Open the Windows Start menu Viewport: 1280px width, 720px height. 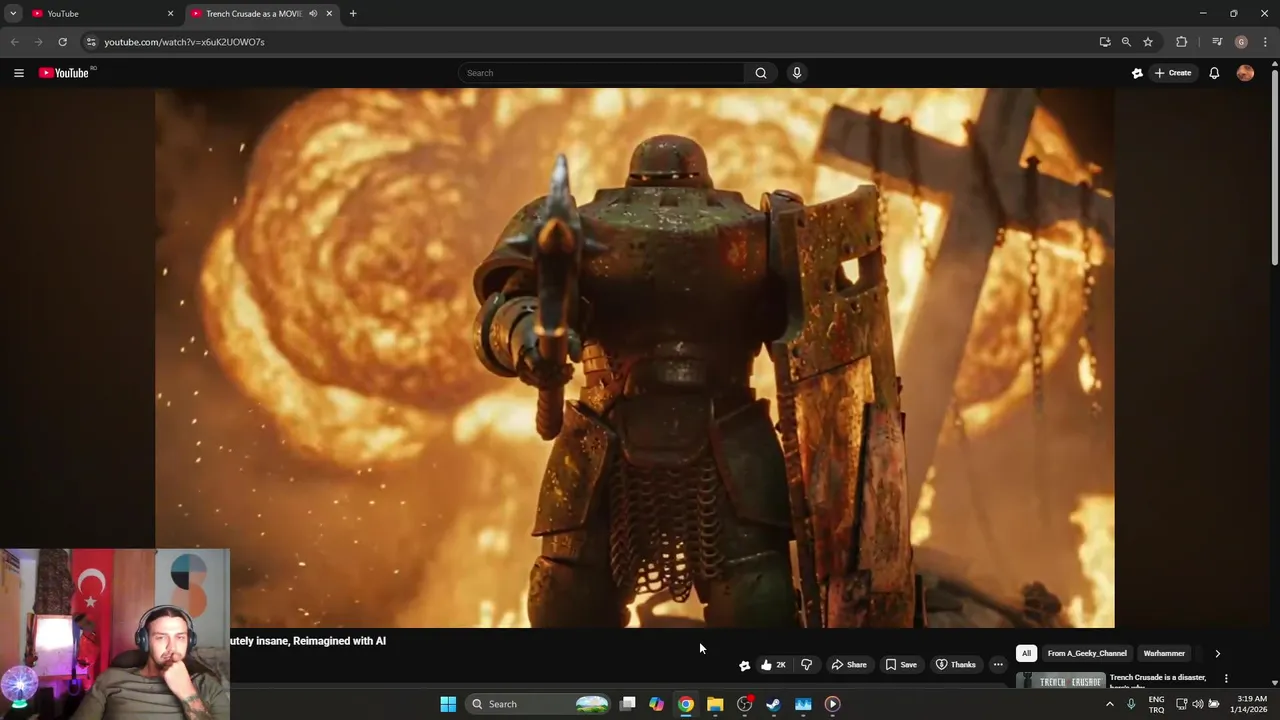pyautogui.click(x=448, y=704)
